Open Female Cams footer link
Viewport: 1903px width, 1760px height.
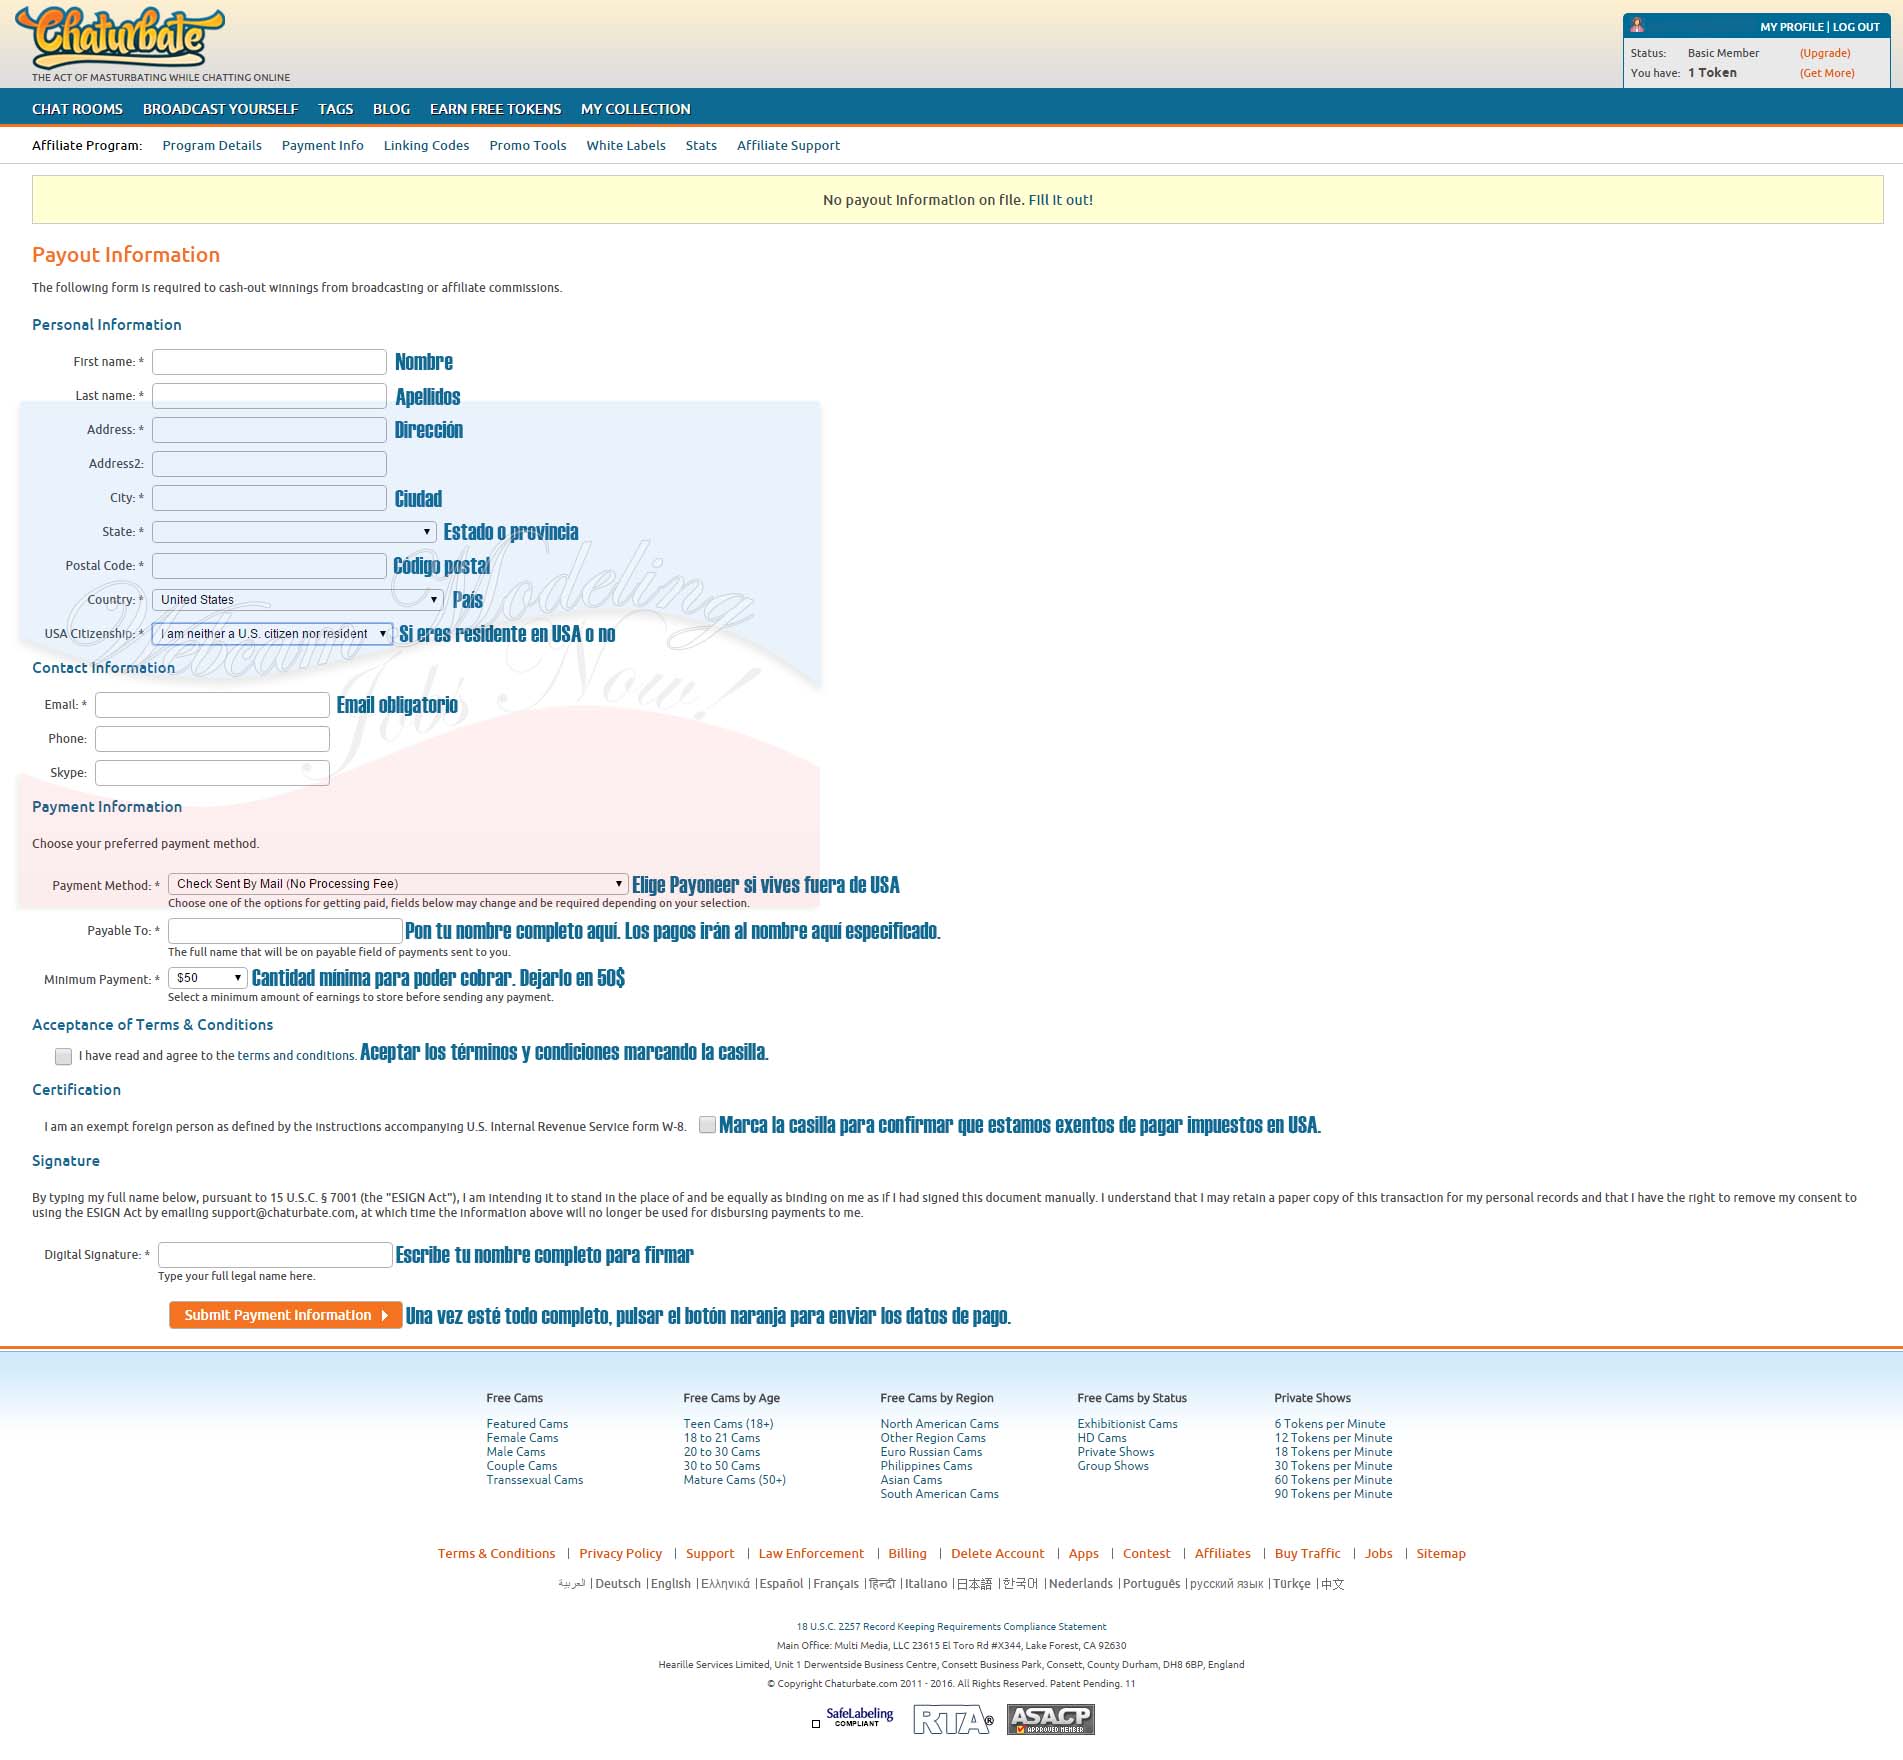pos(522,1437)
